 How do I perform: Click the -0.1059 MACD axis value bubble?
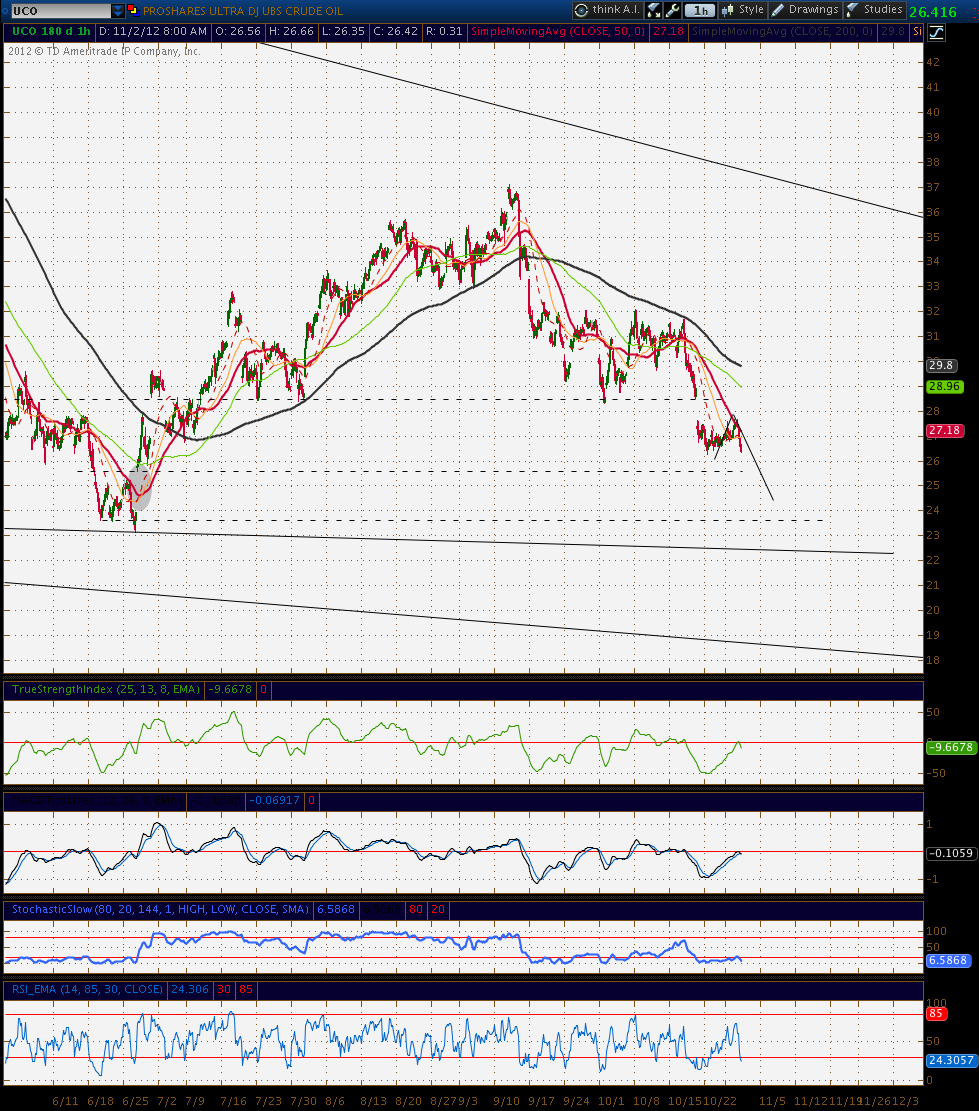[x=951, y=853]
